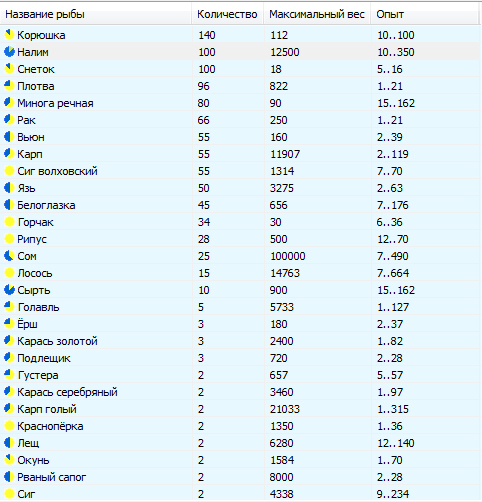The height and width of the screenshot is (502, 482).
Task: Click the moon-shaped icon beside Сом
Action: coord(9,256)
